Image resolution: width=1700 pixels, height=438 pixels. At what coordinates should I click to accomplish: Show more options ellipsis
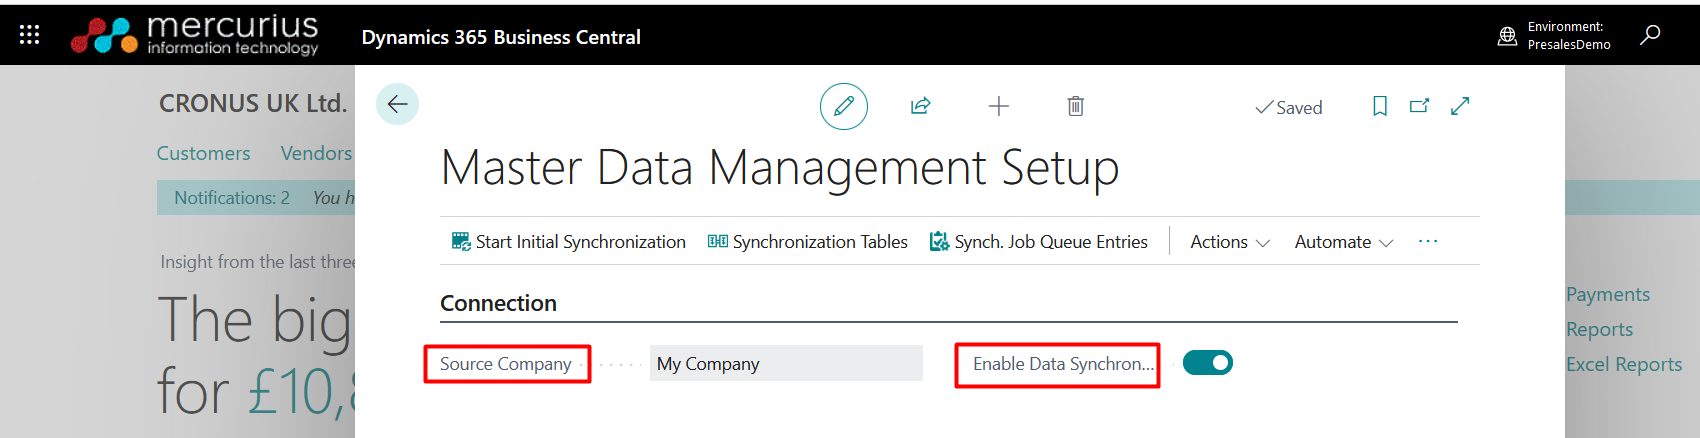click(x=1428, y=242)
